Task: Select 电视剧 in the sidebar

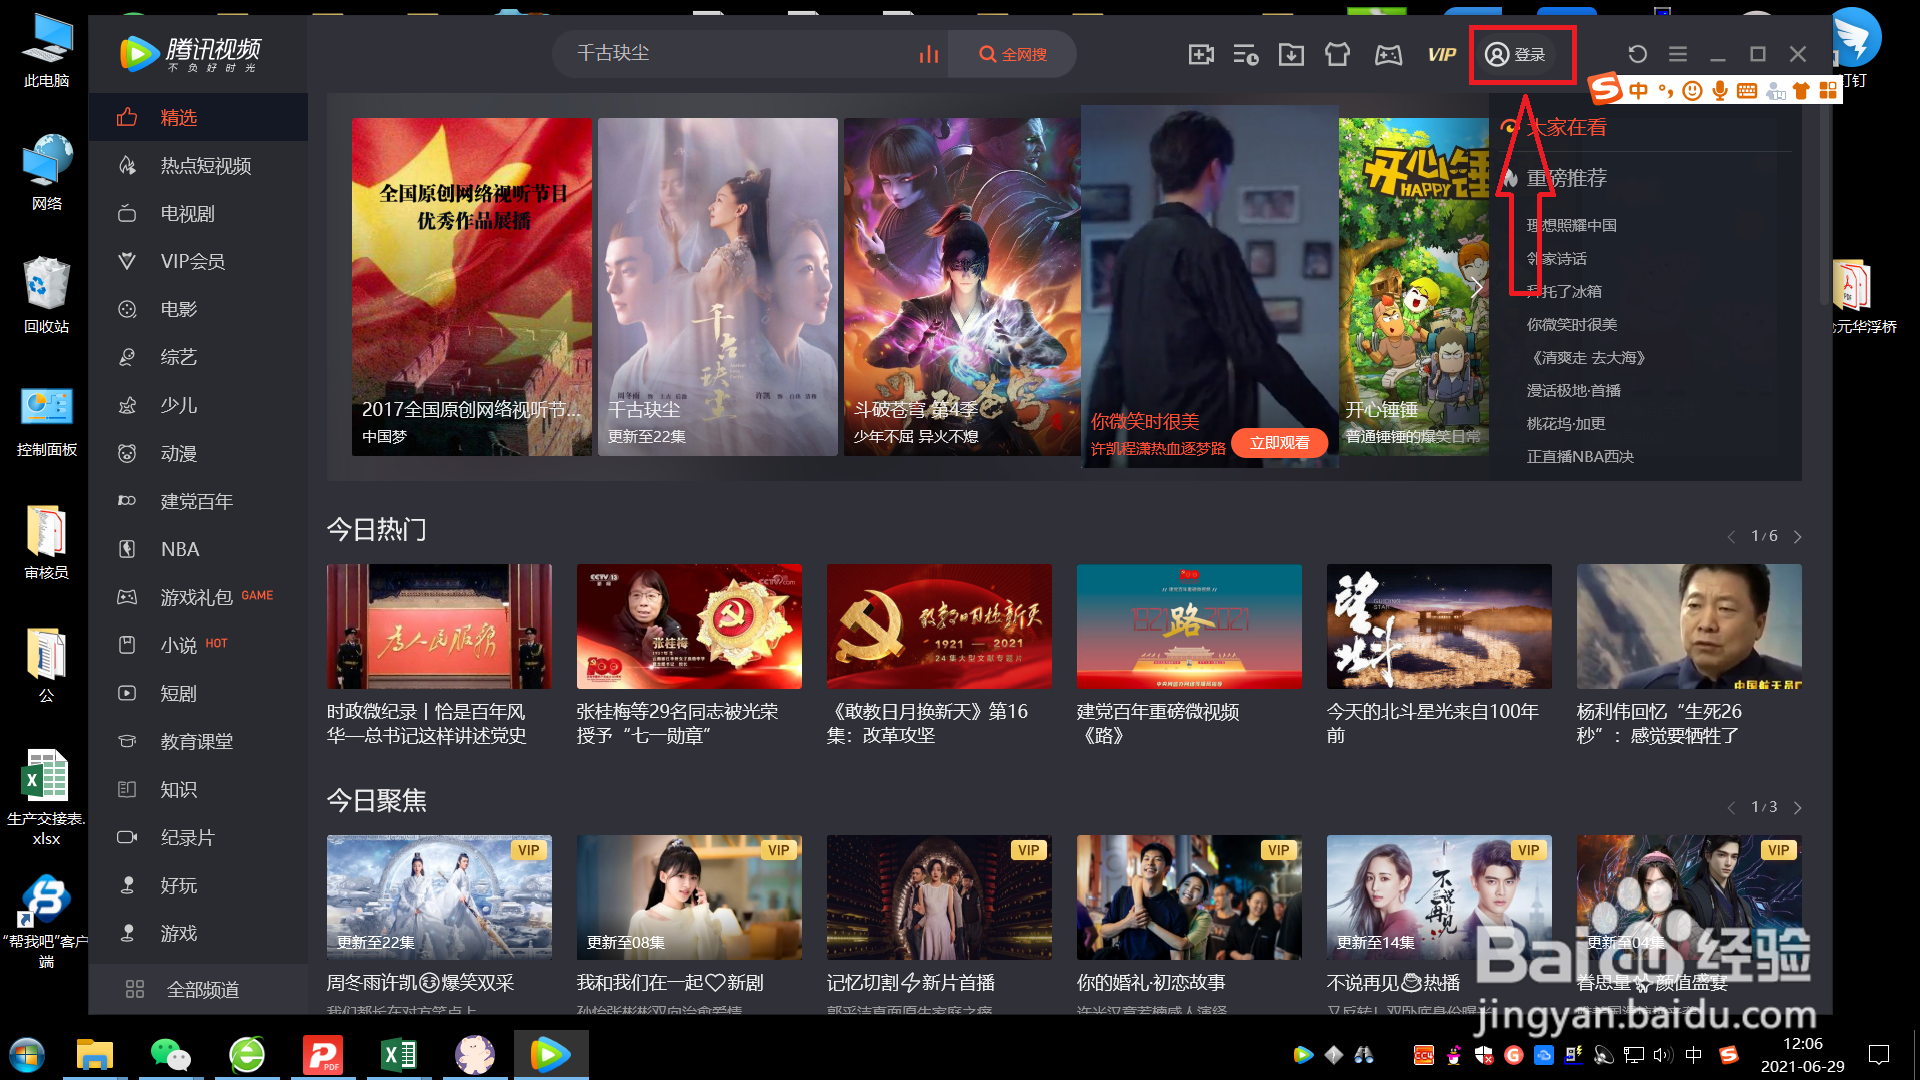Action: [187, 214]
